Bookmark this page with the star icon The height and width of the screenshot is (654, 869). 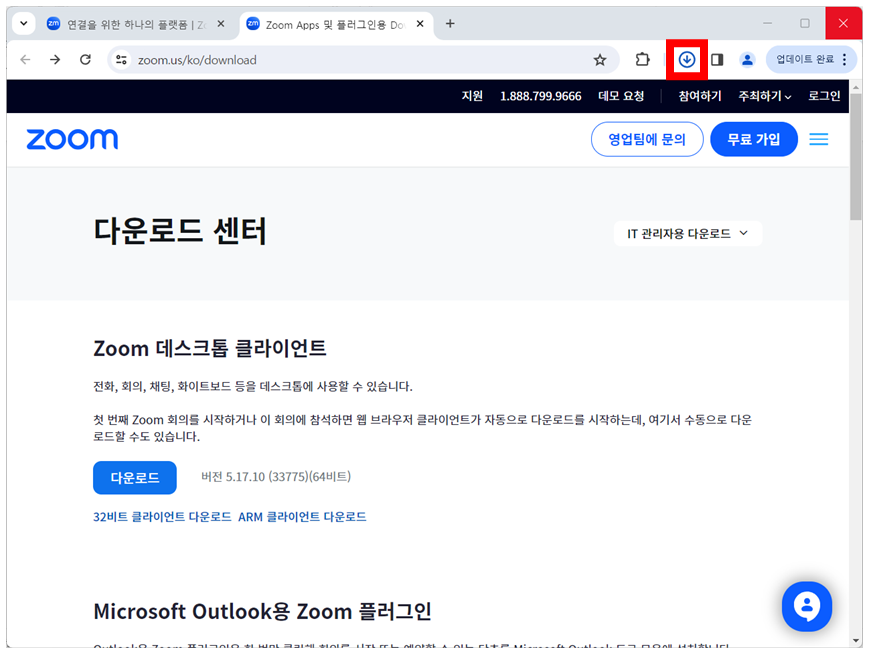point(600,60)
